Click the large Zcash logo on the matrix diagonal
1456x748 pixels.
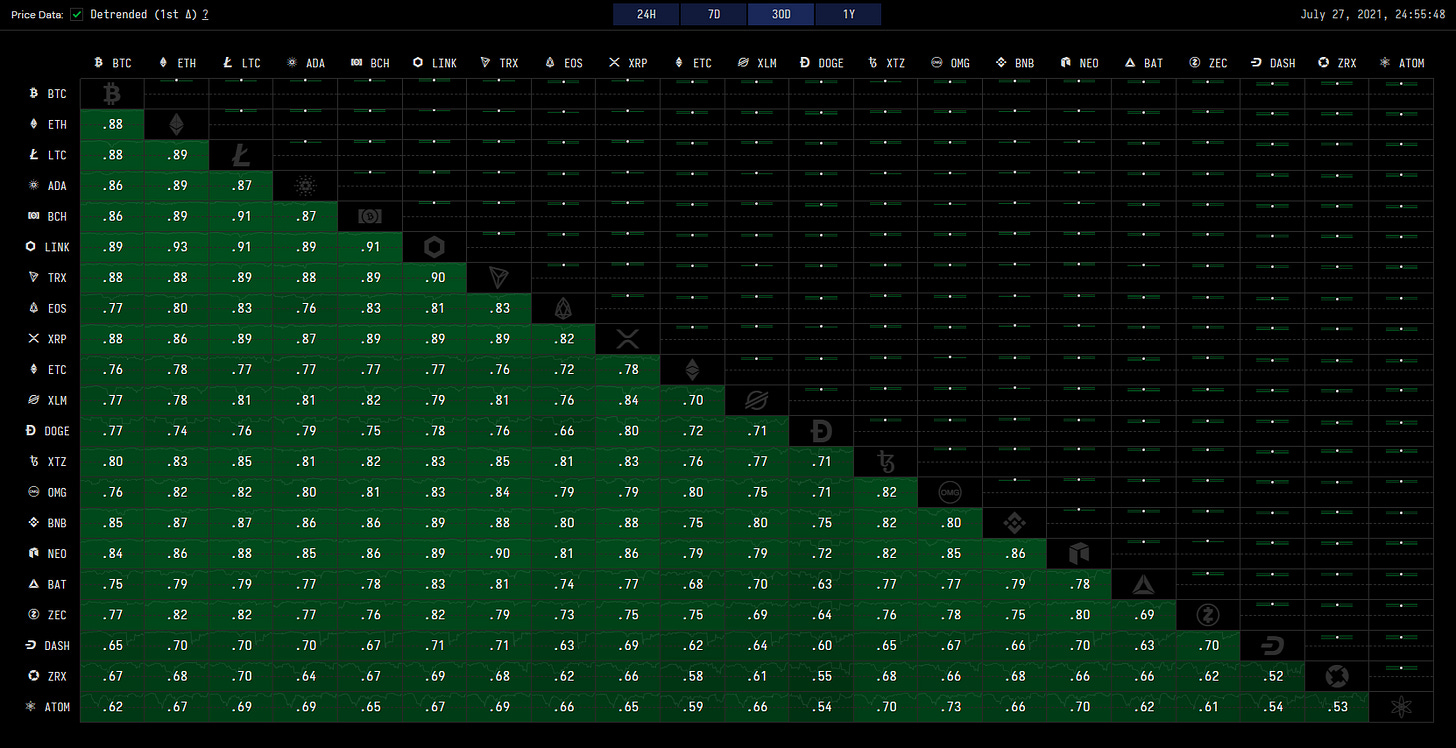[x=1208, y=615]
